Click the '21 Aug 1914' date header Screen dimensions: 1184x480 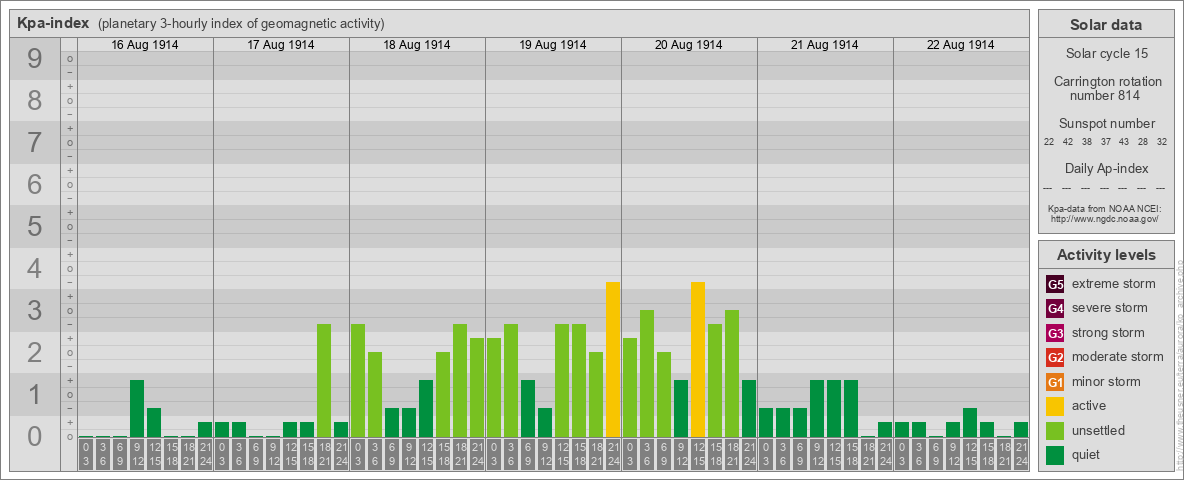pyautogui.click(x=825, y=45)
